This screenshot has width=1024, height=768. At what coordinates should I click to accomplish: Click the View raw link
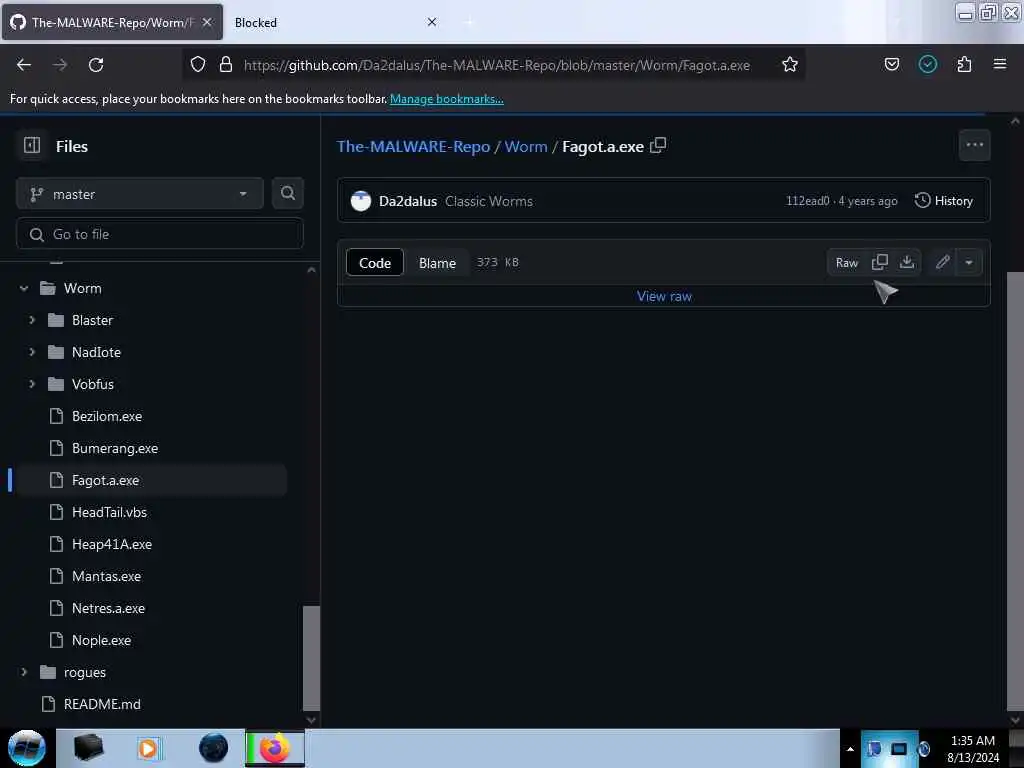coord(664,296)
